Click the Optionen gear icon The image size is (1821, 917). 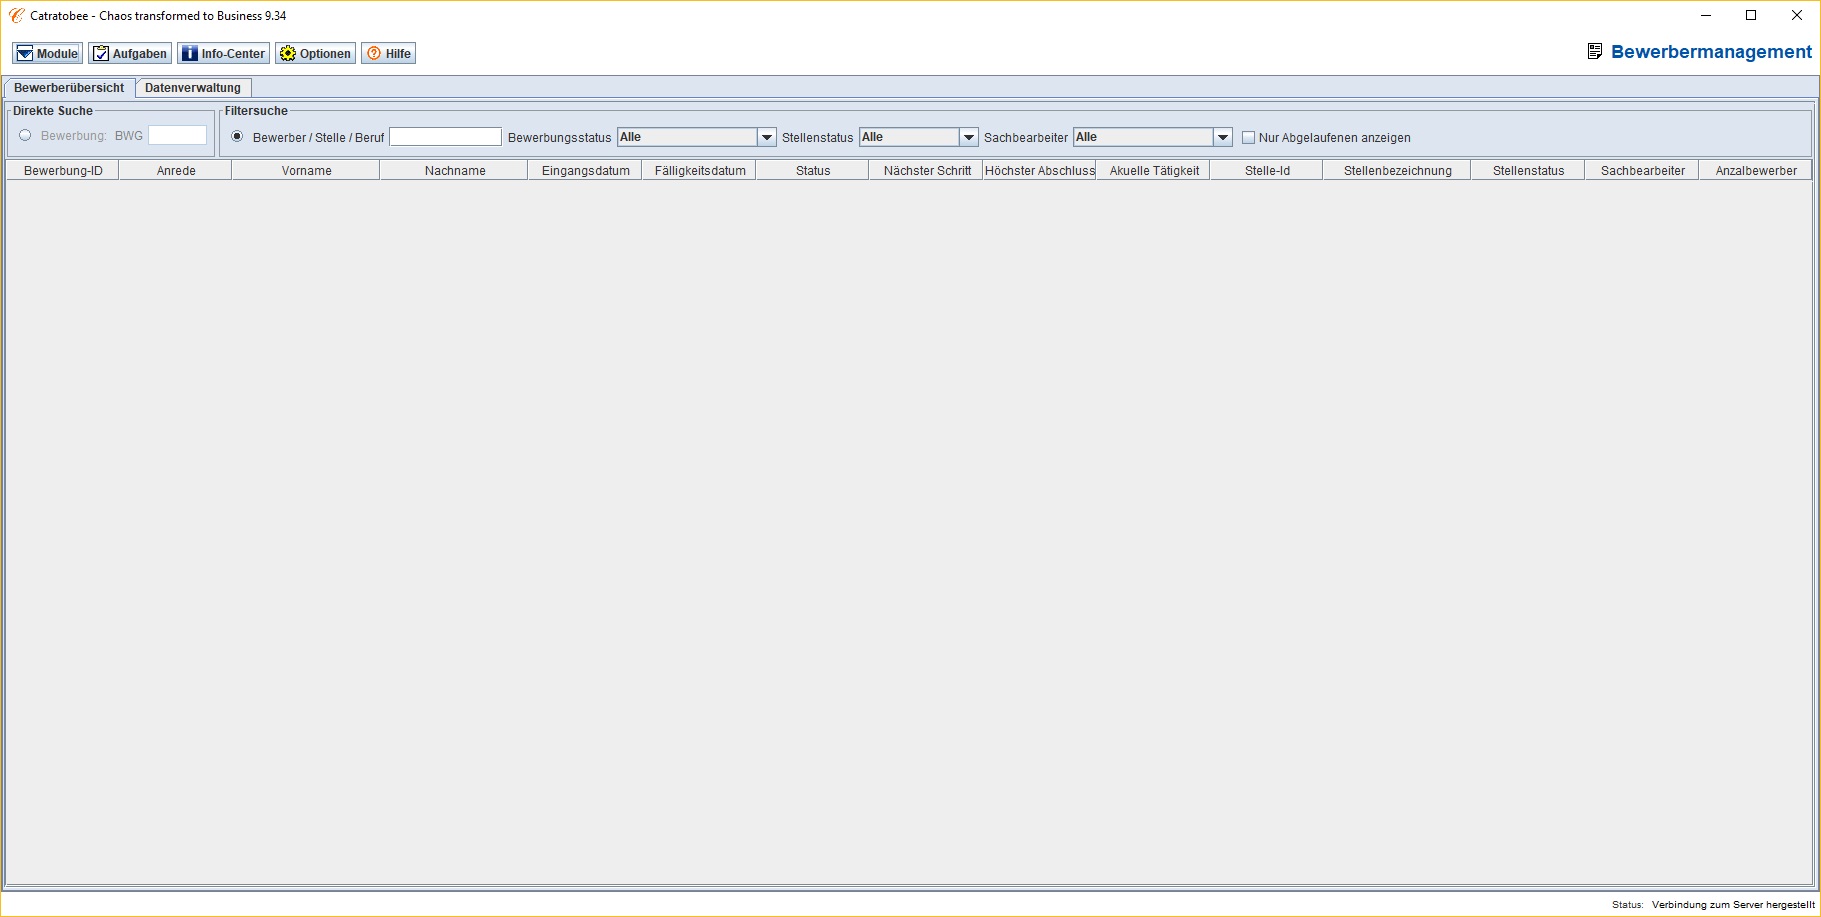pos(288,54)
